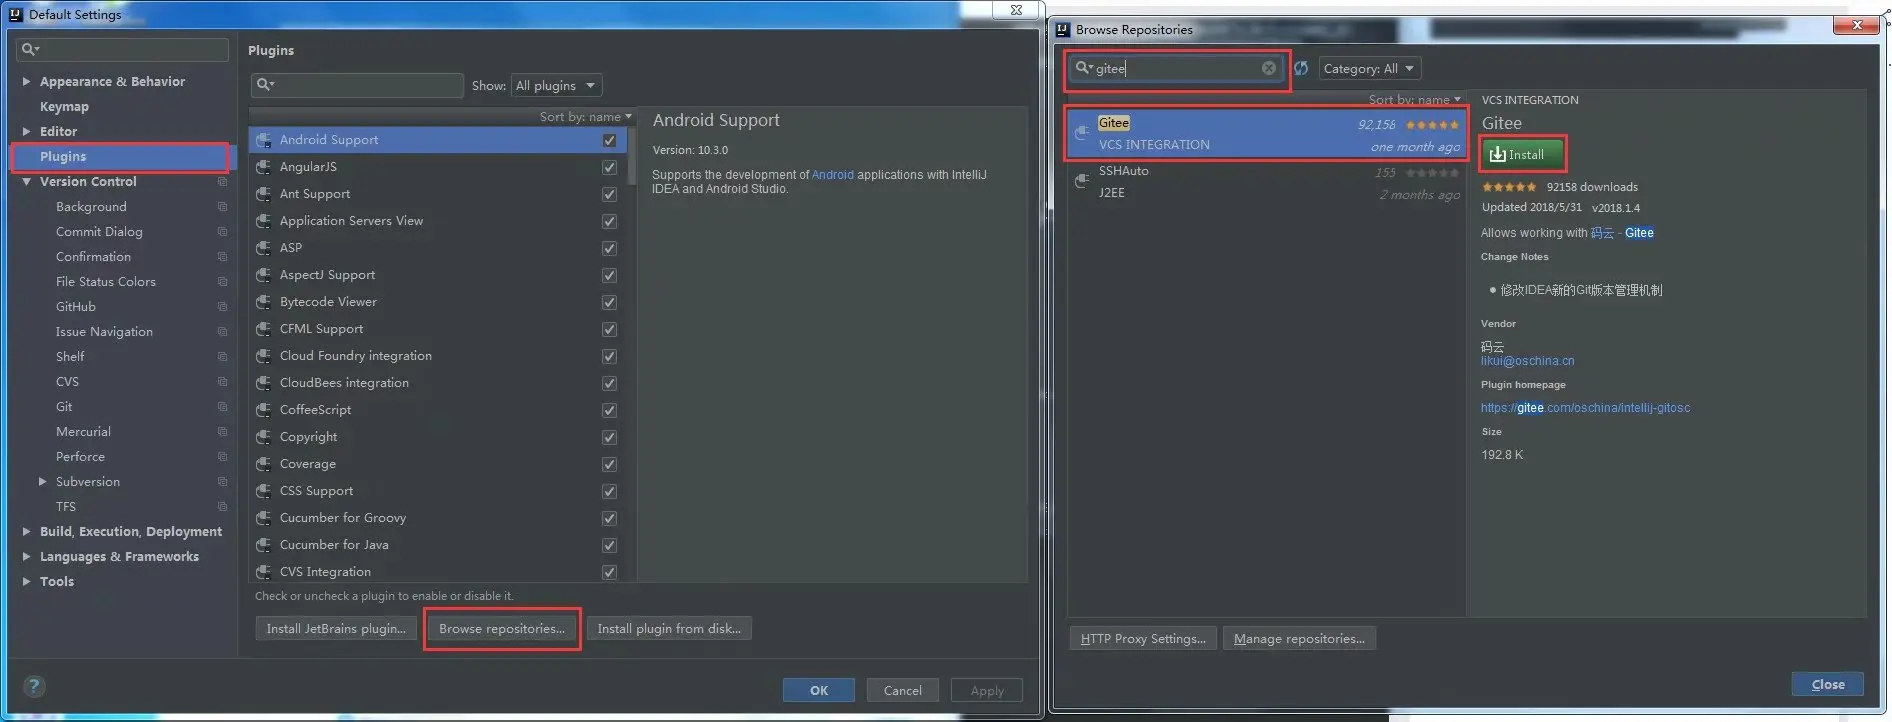1892x722 pixels.
Task: Click the Android Support plugin icon
Action: [x=264, y=140]
